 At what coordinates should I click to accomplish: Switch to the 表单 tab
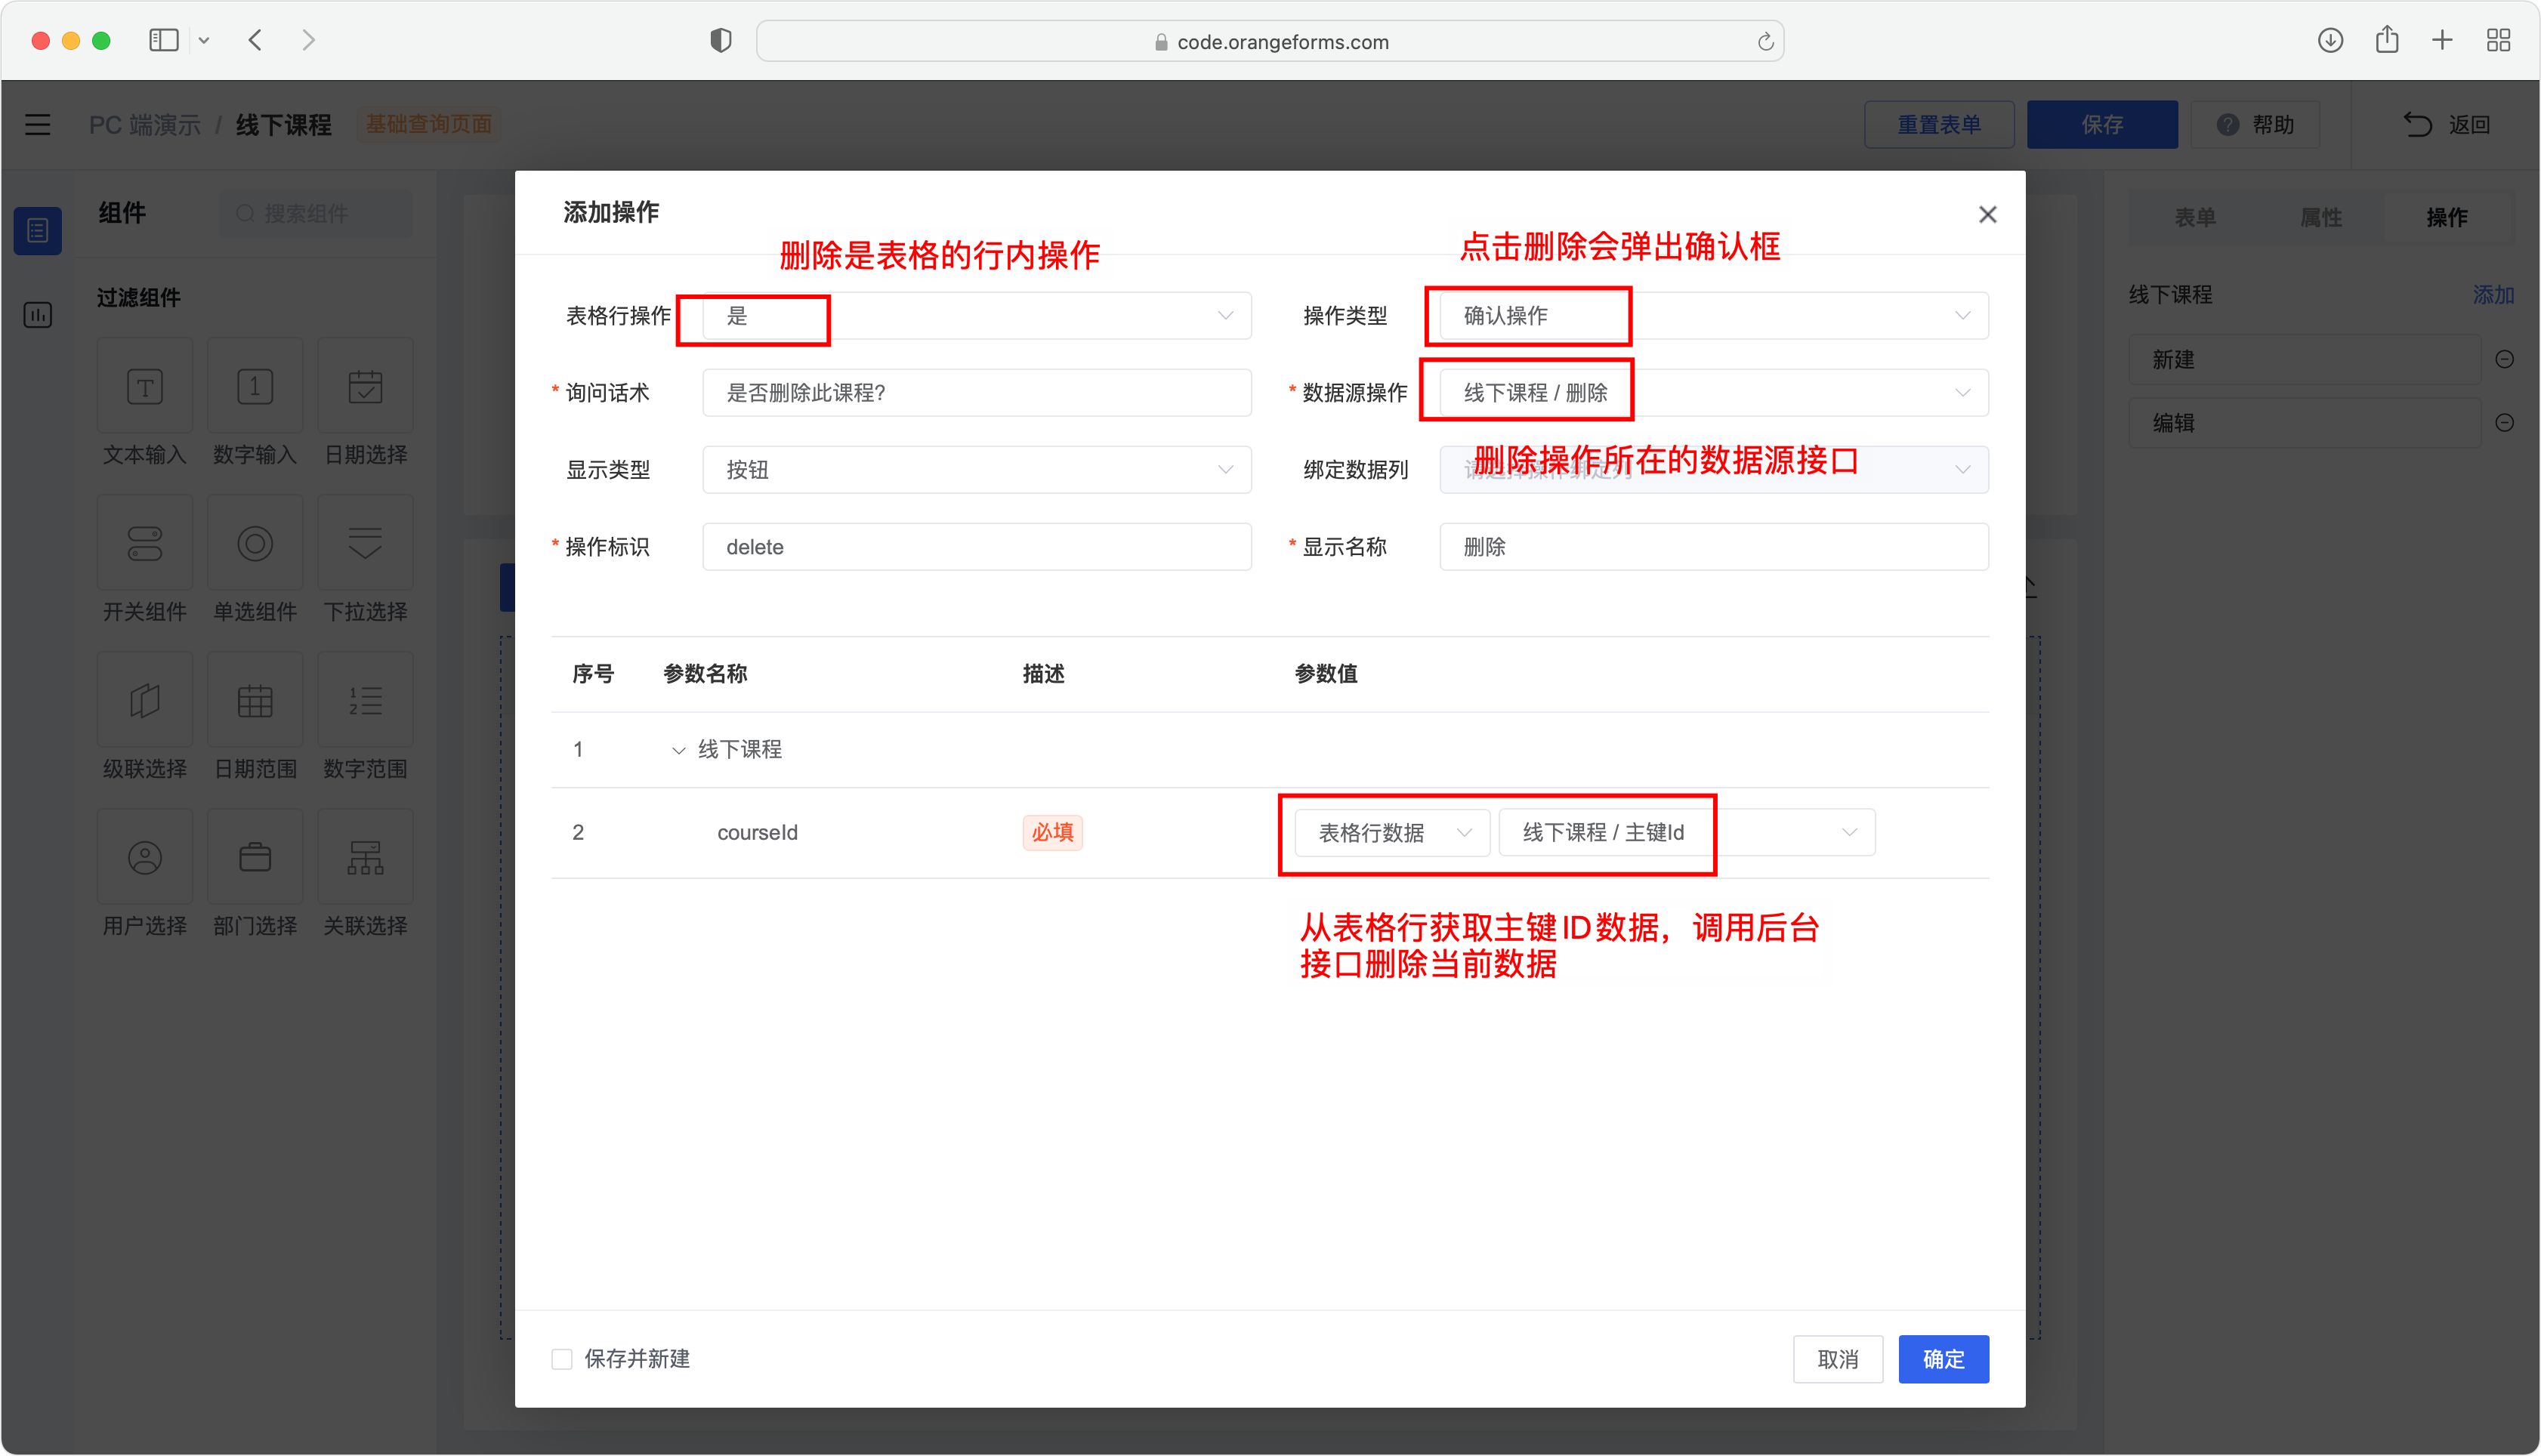[x=2195, y=218]
